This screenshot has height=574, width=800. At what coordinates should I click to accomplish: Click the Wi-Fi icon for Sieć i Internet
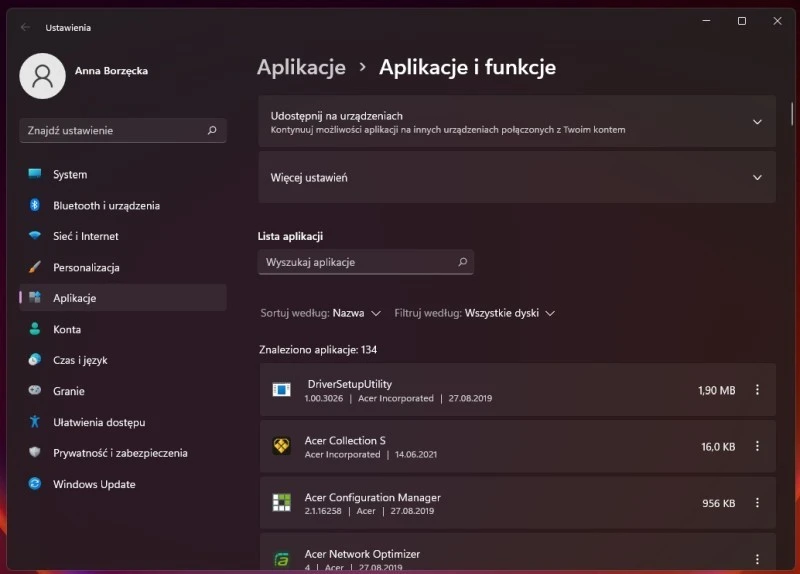point(35,235)
